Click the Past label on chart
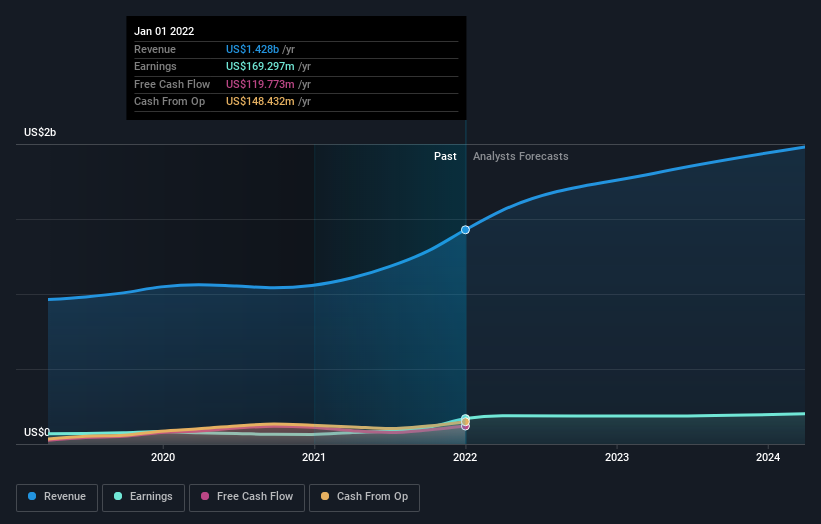The image size is (821, 524). pos(445,156)
